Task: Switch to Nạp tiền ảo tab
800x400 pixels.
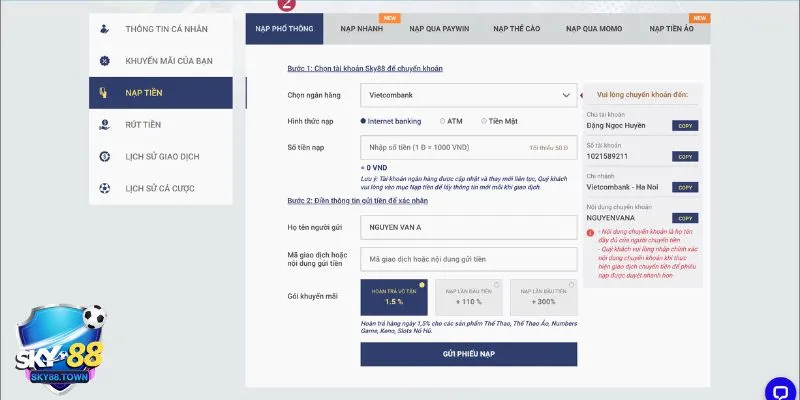Action: 671,29
